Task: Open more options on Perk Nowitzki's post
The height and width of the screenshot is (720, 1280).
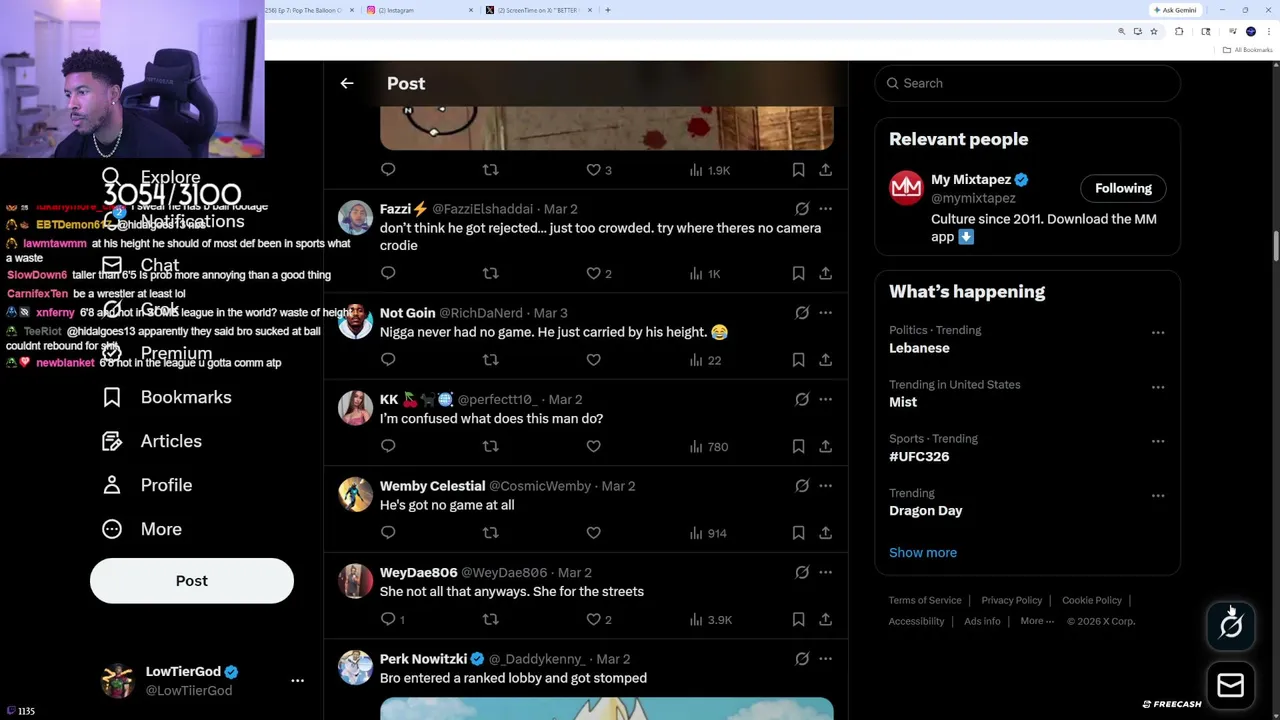Action: [x=825, y=659]
